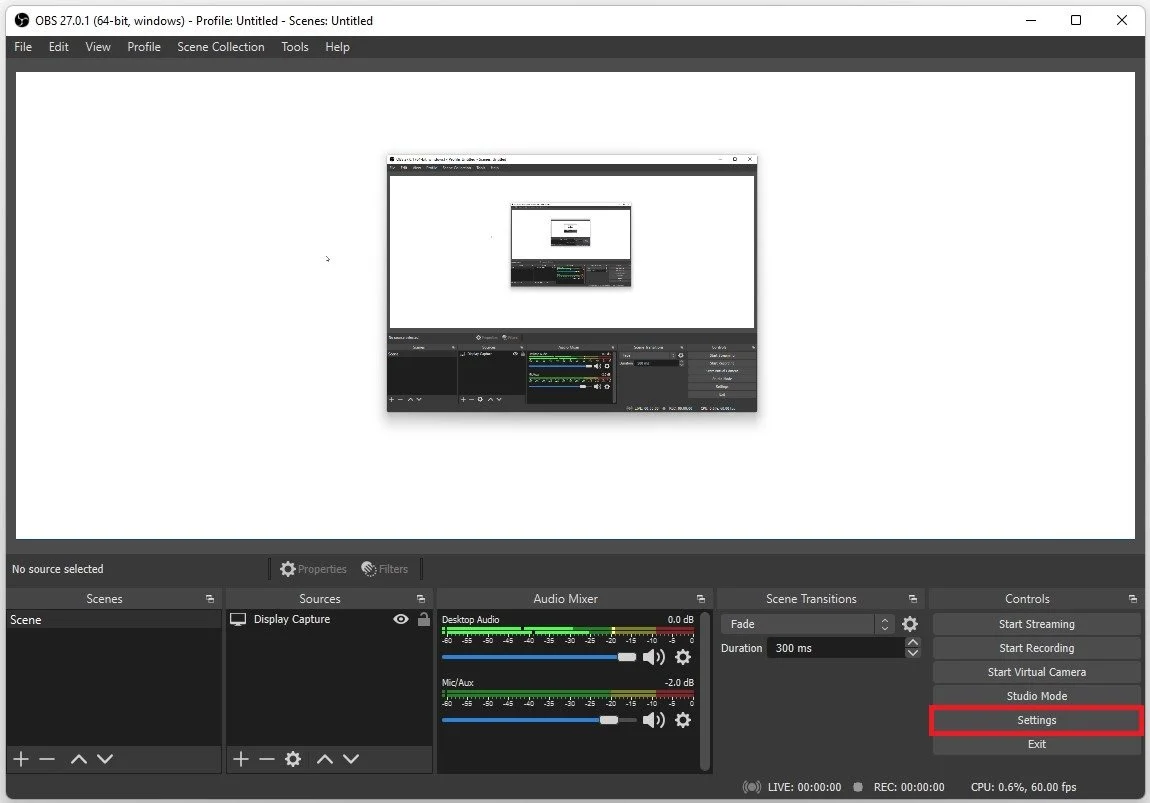Open Scene Transitions properties gear
This screenshot has height=803, width=1150.
pos(910,623)
